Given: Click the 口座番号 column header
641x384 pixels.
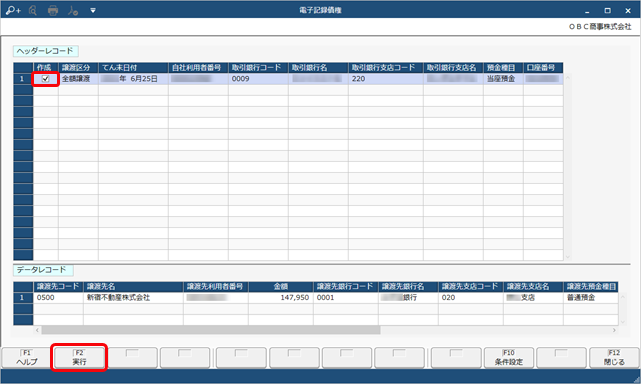Looking at the screenshot, I should [543, 68].
